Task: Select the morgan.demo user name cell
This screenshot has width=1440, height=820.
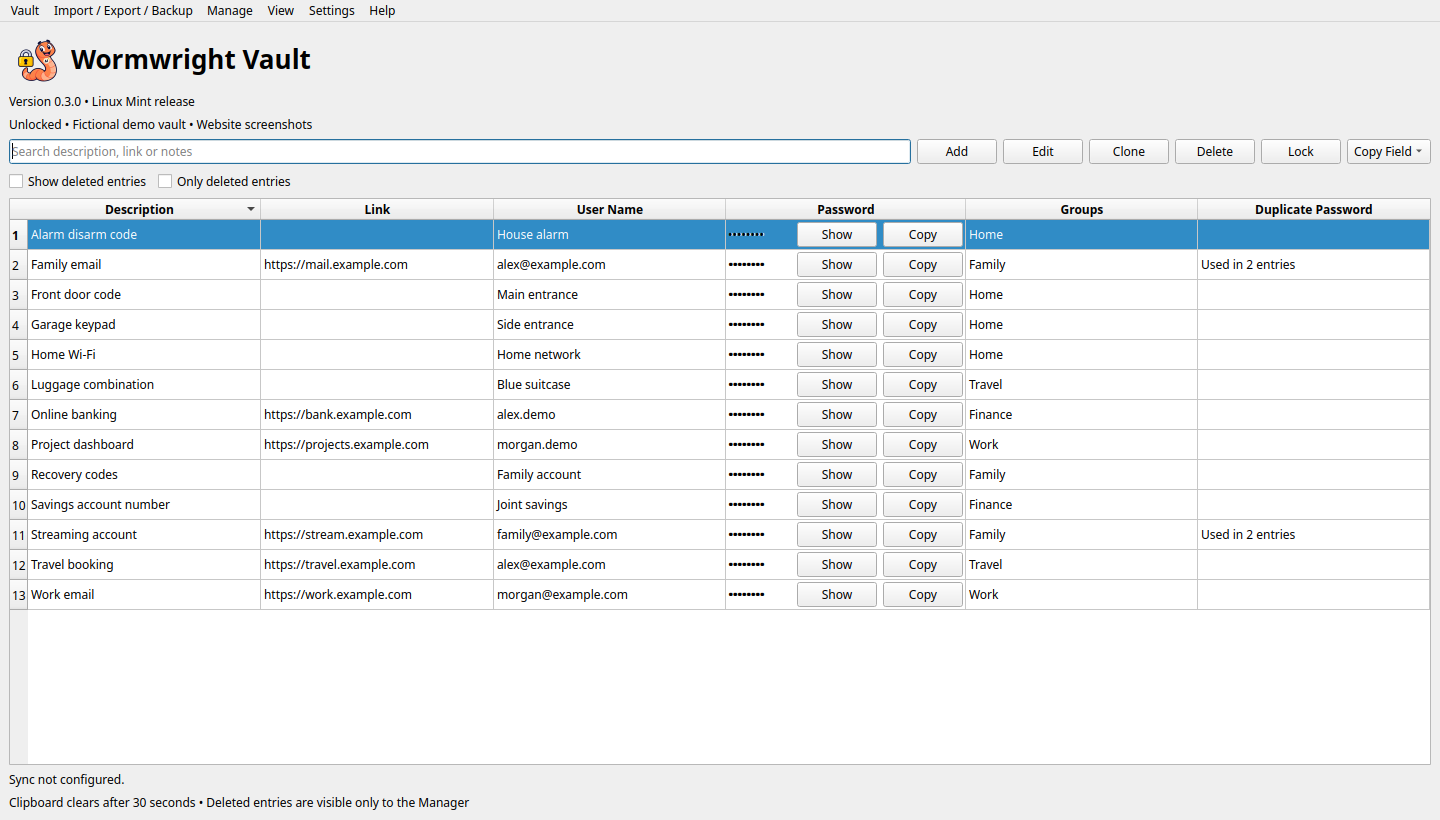Action: tap(610, 444)
